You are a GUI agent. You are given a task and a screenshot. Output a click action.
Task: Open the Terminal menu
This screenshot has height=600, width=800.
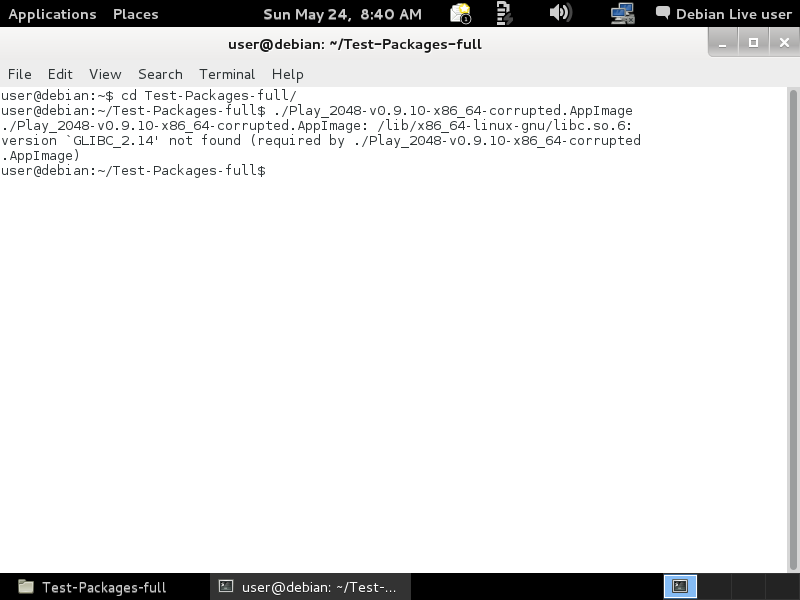click(227, 74)
